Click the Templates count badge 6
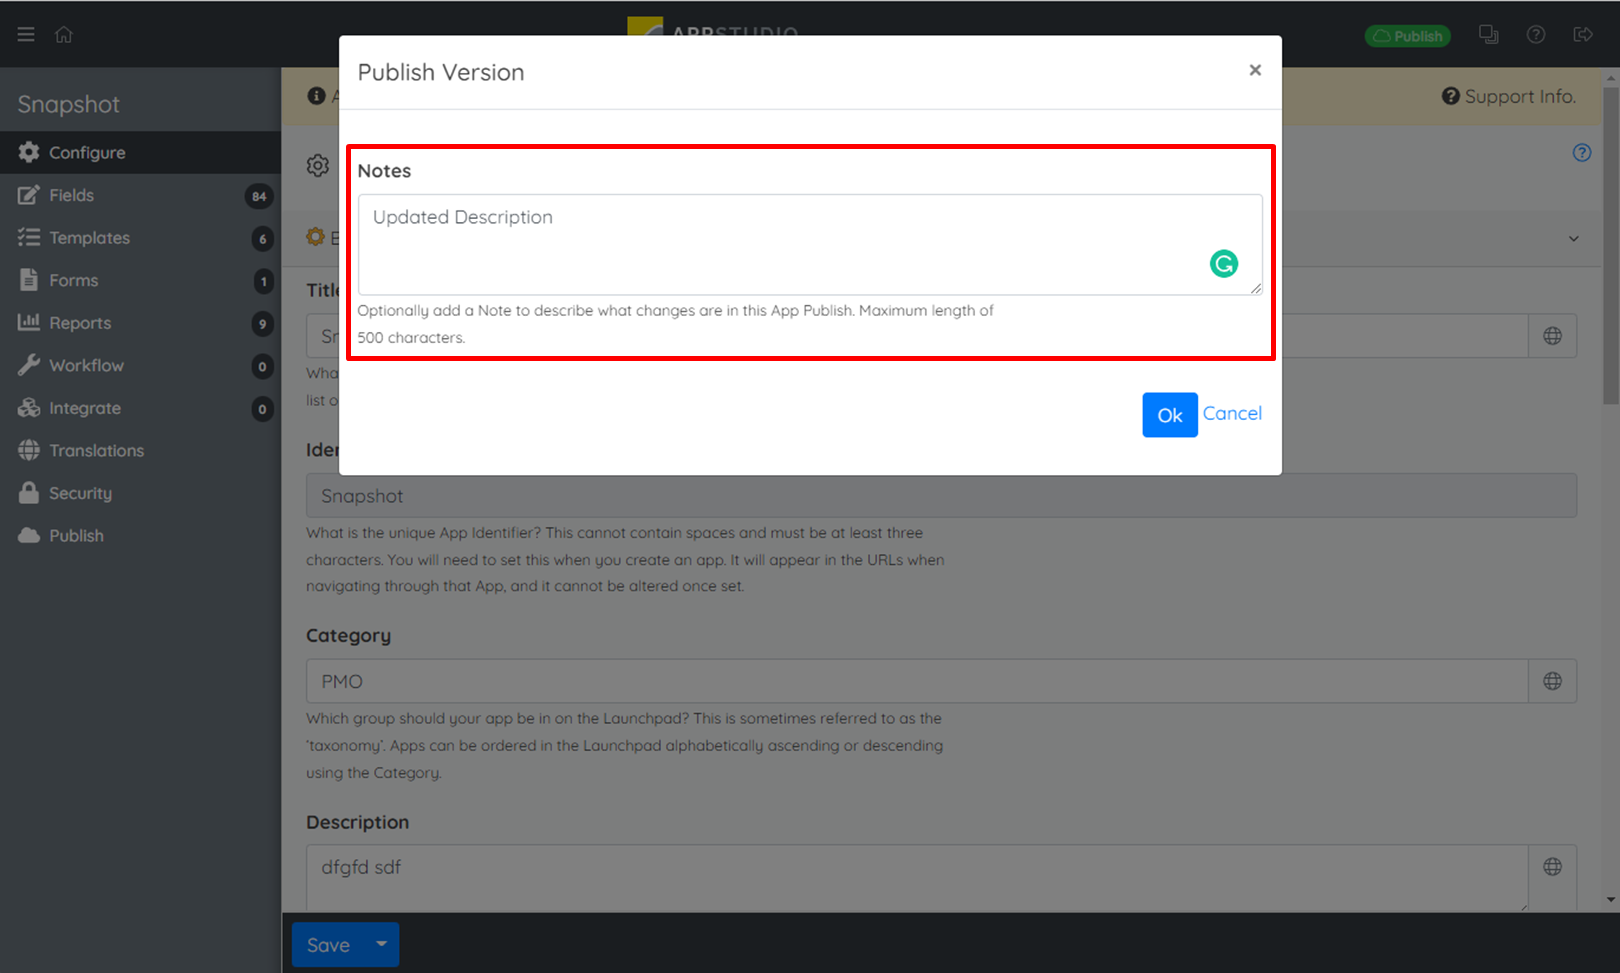 point(263,239)
